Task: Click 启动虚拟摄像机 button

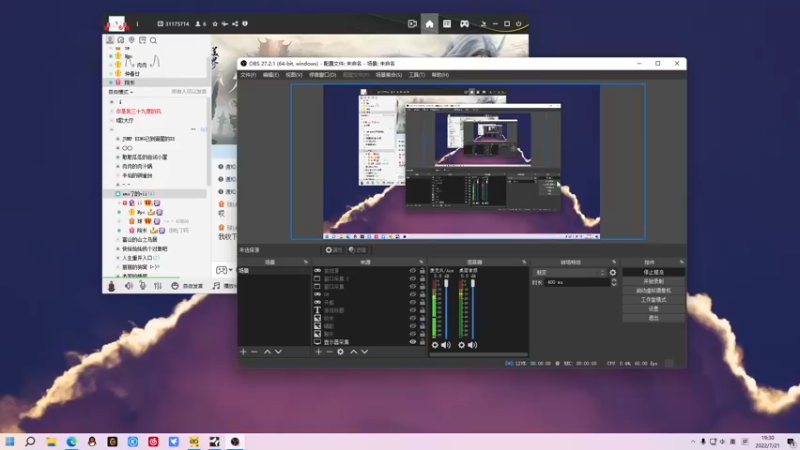Action: pos(654,290)
